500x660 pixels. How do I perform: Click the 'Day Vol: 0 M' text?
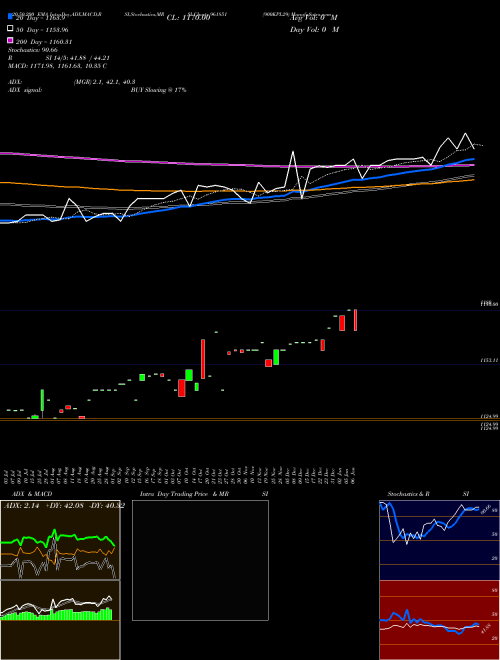click(314, 29)
